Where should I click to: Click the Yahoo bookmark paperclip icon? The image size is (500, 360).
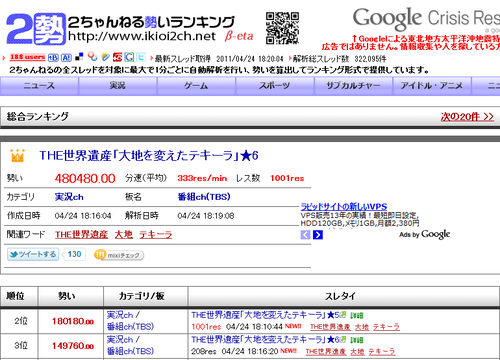tap(106, 57)
